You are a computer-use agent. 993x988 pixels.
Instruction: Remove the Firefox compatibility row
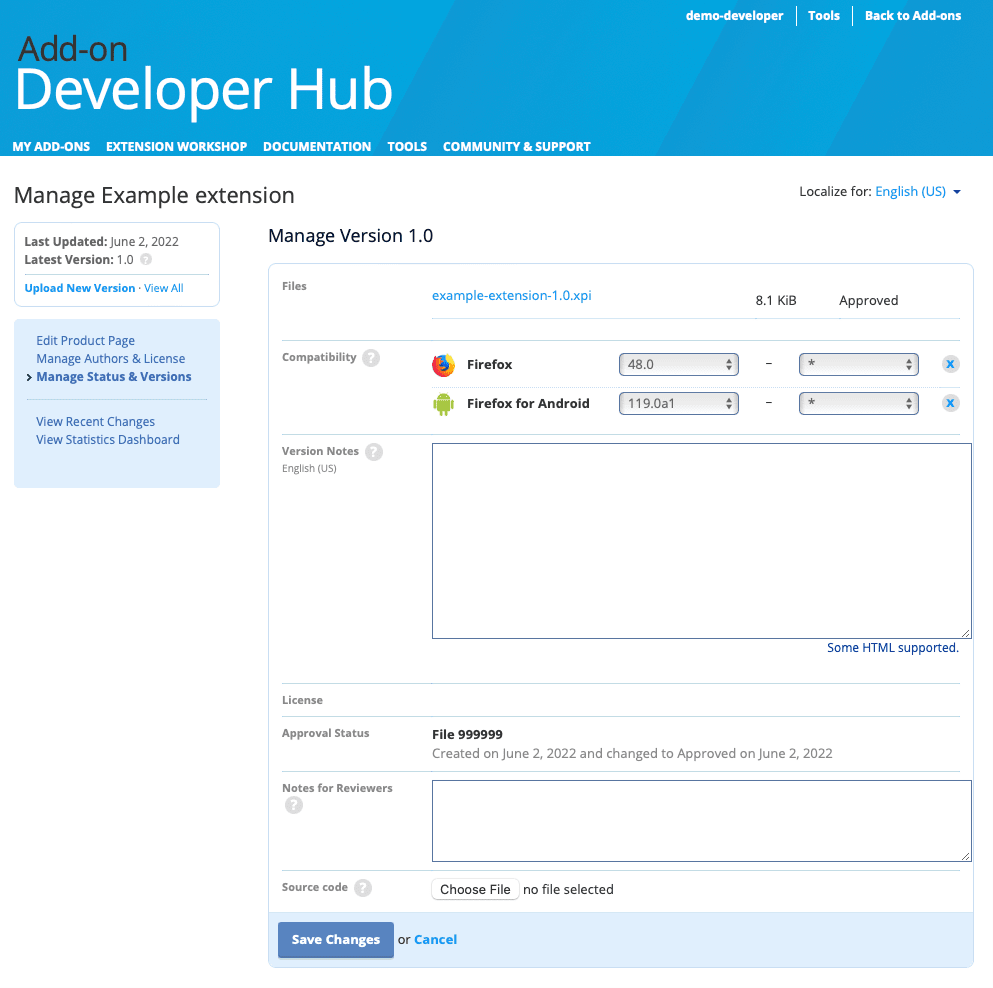[950, 364]
